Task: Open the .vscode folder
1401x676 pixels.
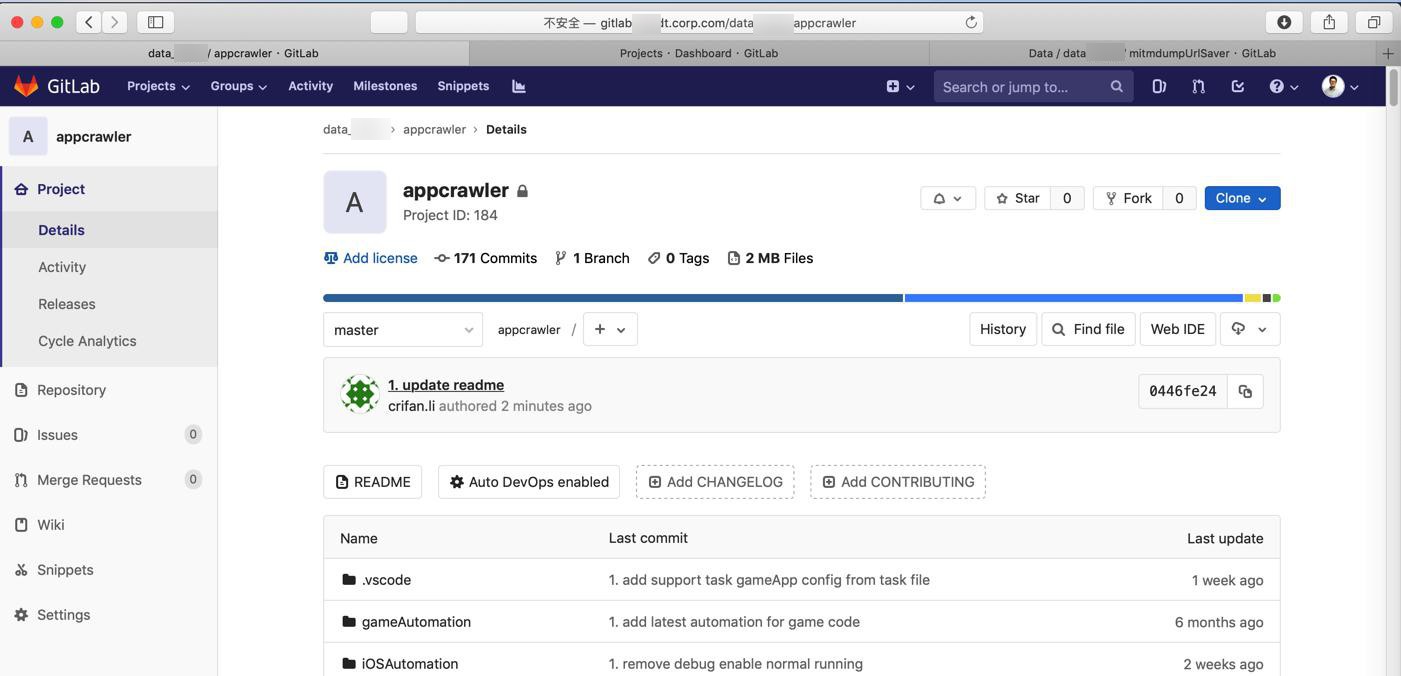Action: click(x=386, y=580)
